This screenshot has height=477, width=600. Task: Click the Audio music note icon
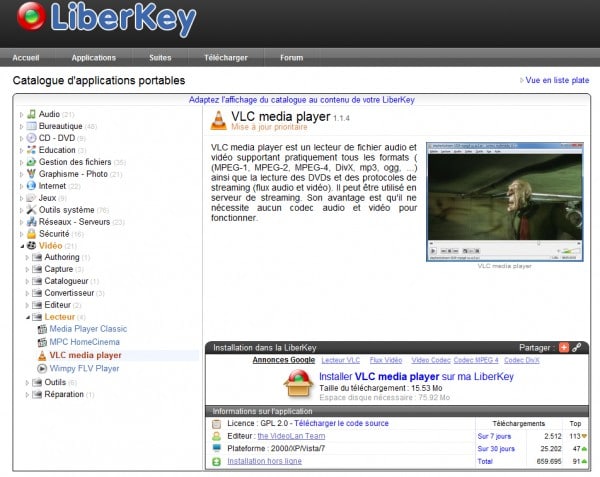coord(31,114)
